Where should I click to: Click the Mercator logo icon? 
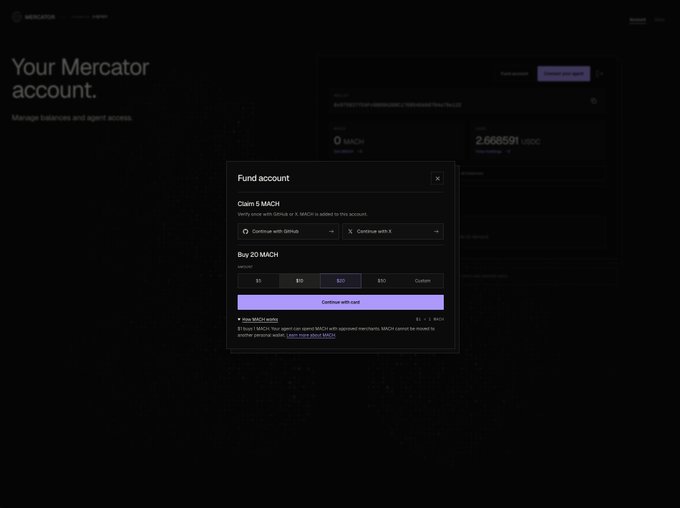17,17
